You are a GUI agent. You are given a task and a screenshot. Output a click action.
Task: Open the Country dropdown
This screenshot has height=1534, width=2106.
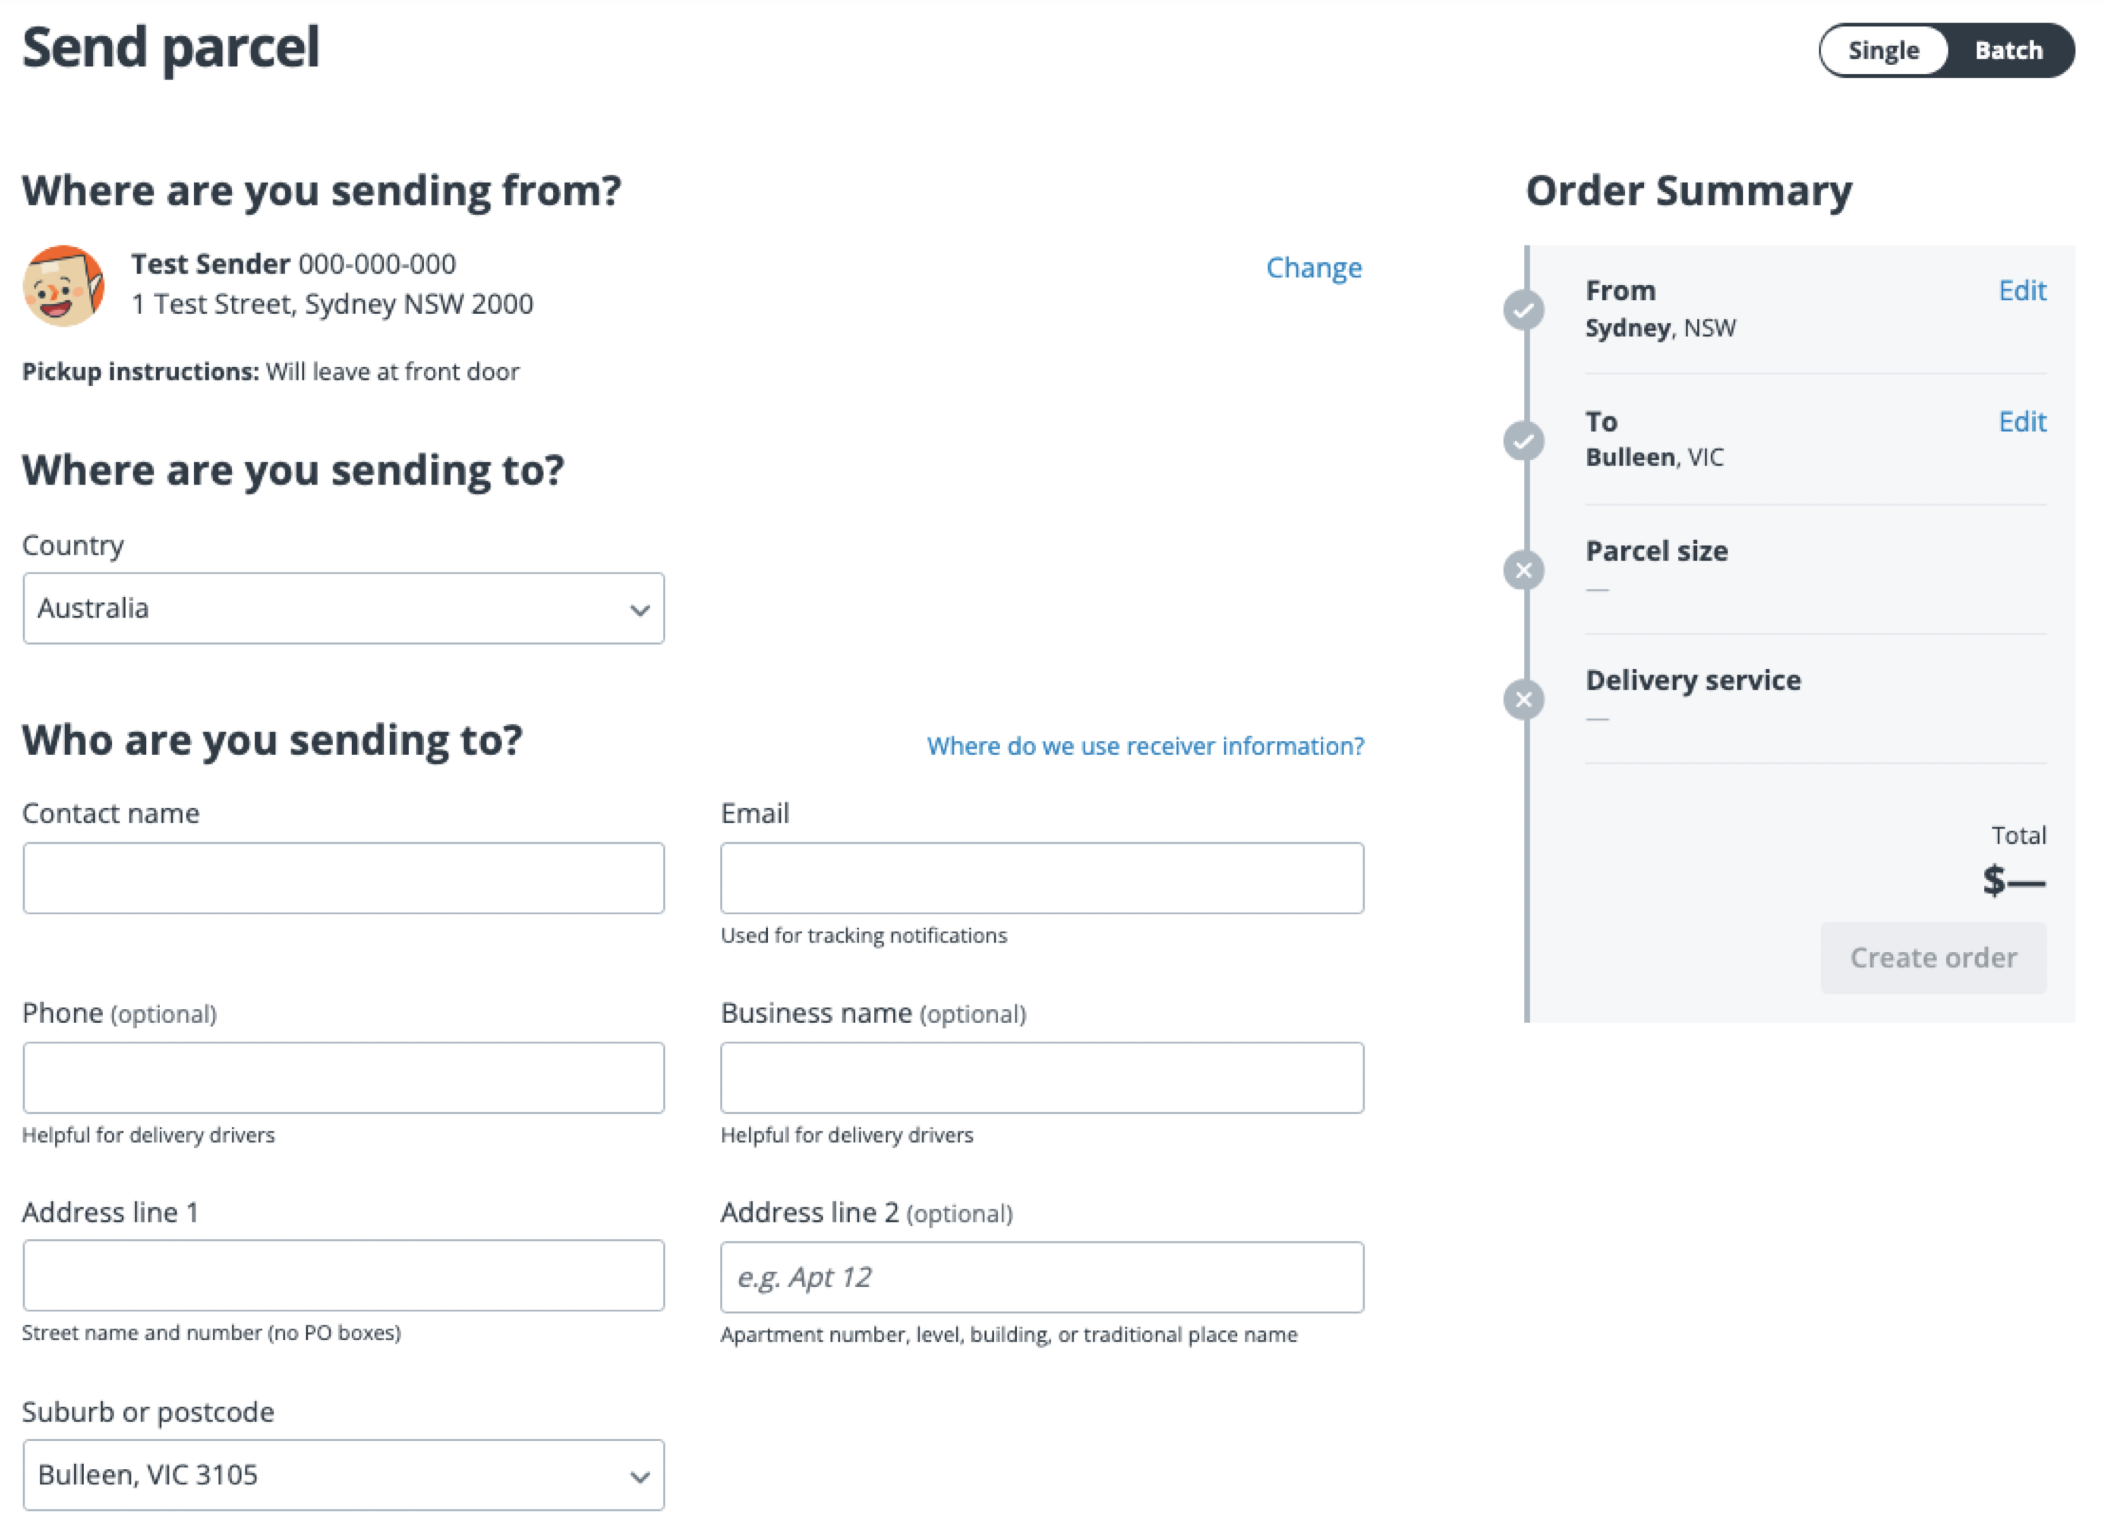pyautogui.click(x=343, y=608)
